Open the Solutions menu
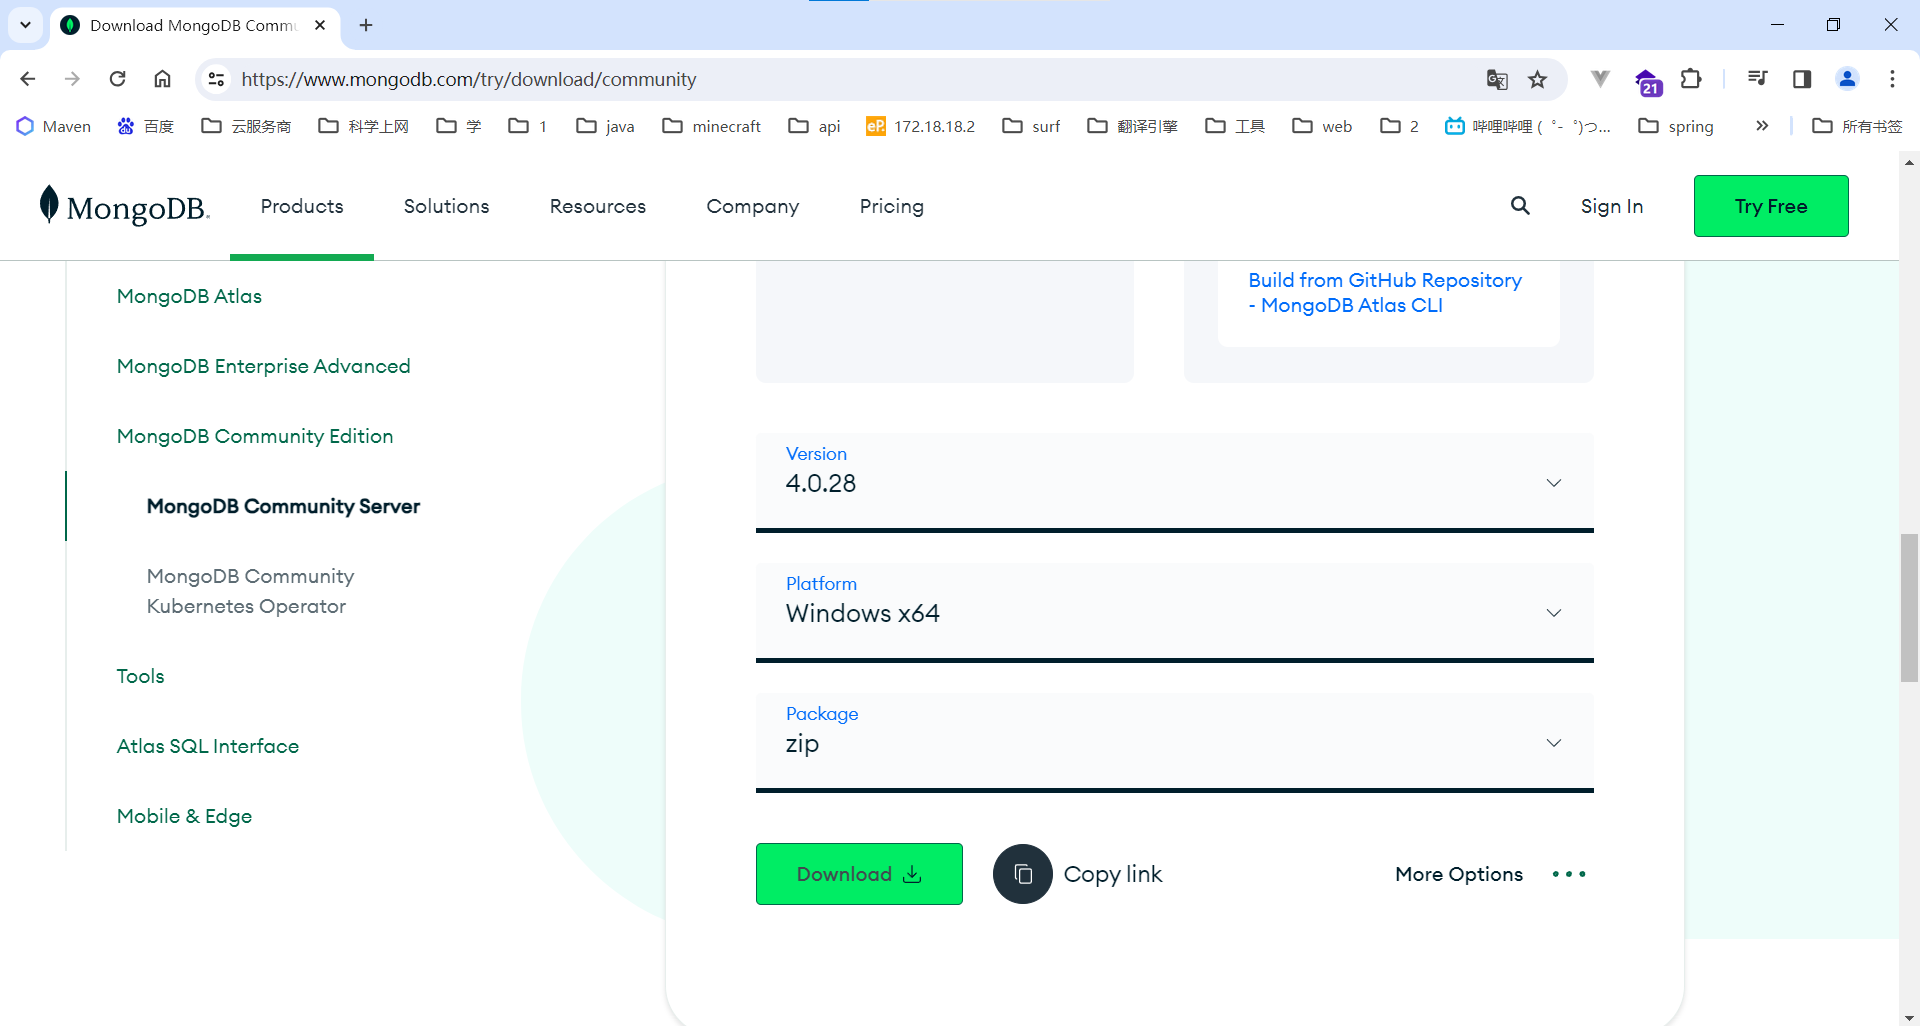The height and width of the screenshot is (1026, 1920). [446, 206]
